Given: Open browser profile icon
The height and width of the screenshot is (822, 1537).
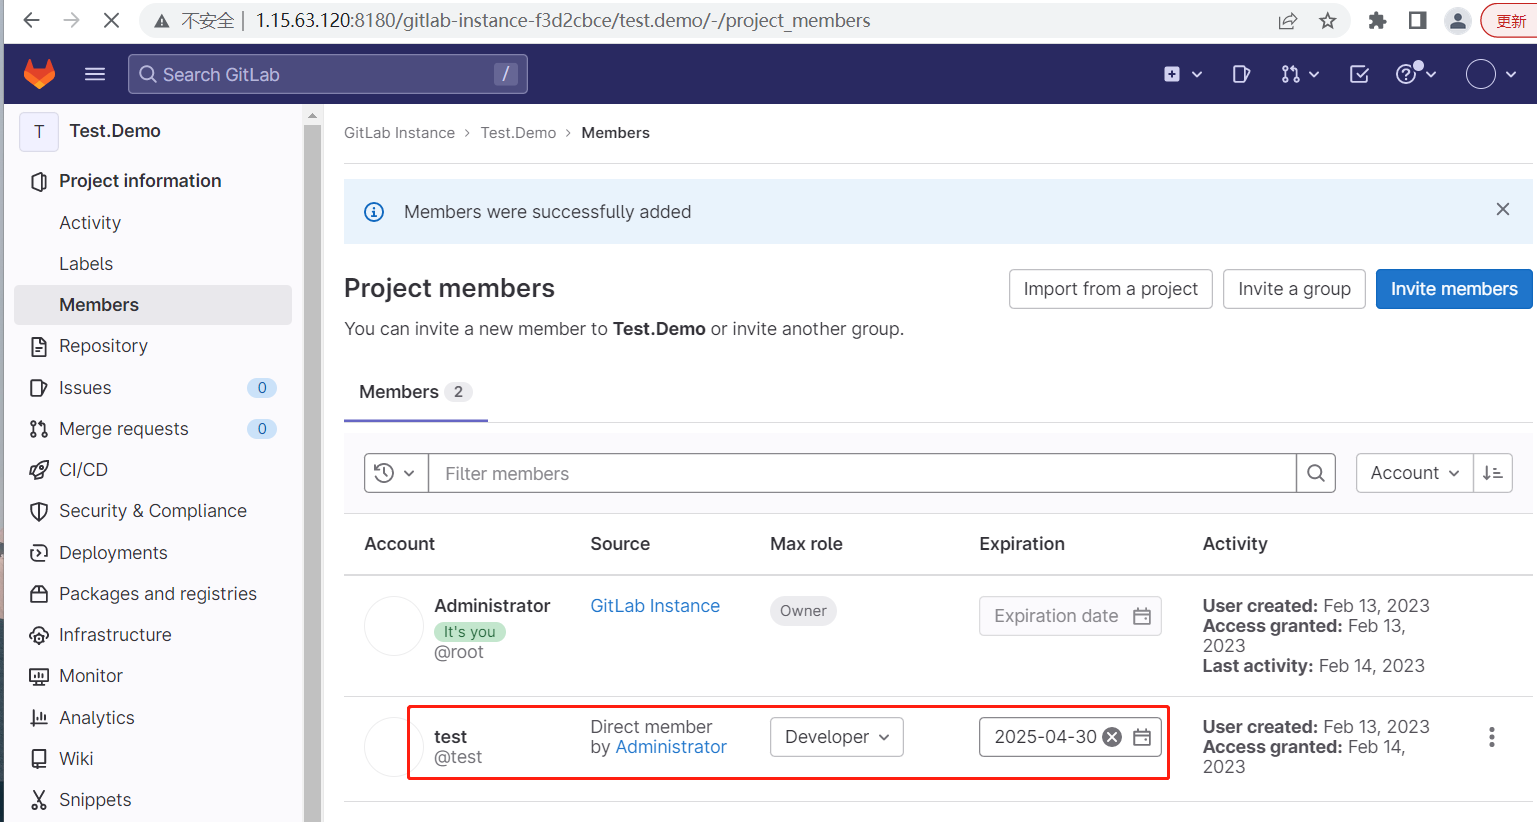Looking at the screenshot, I should [1458, 20].
